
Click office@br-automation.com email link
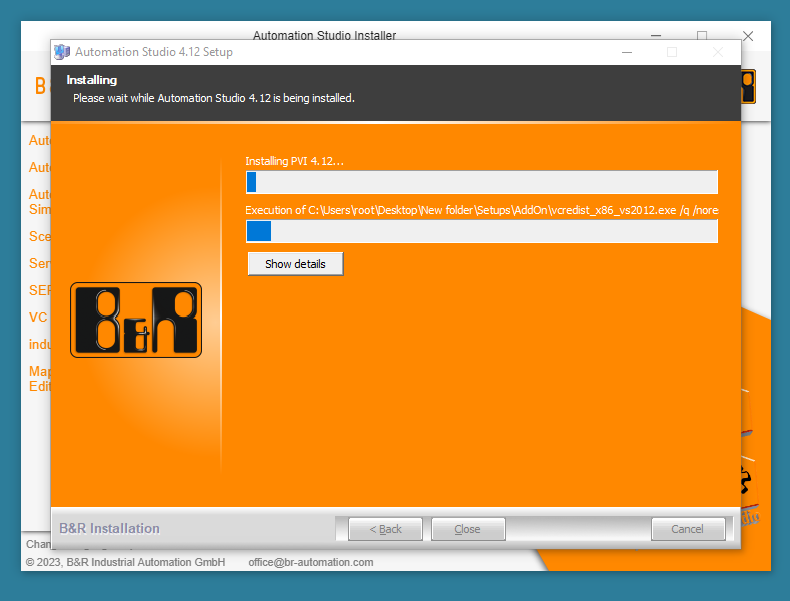(311, 562)
